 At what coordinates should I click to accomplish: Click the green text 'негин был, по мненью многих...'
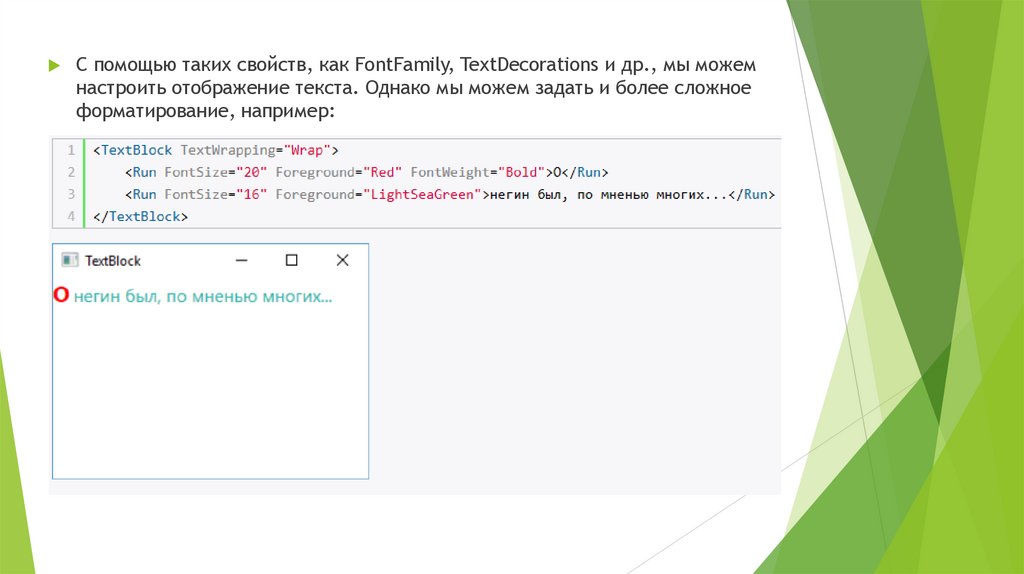203,296
